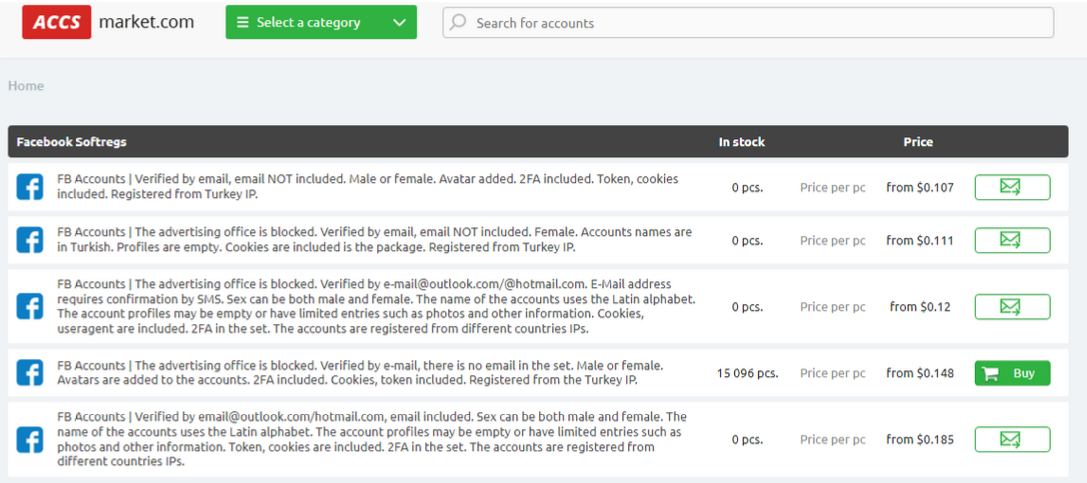Click the Facebook Softregs header
The image size is (1087, 483).
(x=71, y=142)
